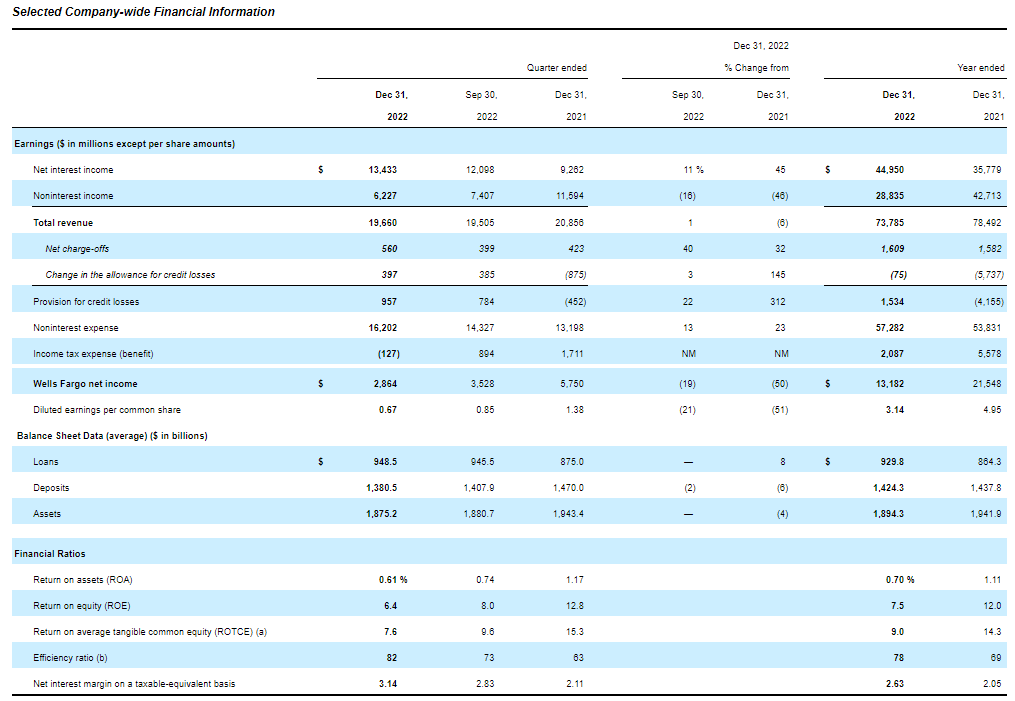Click noninterest expense value 16,202
Image resolution: width=1015 pixels, height=701 pixels.
pyautogui.click(x=383, y=328)
